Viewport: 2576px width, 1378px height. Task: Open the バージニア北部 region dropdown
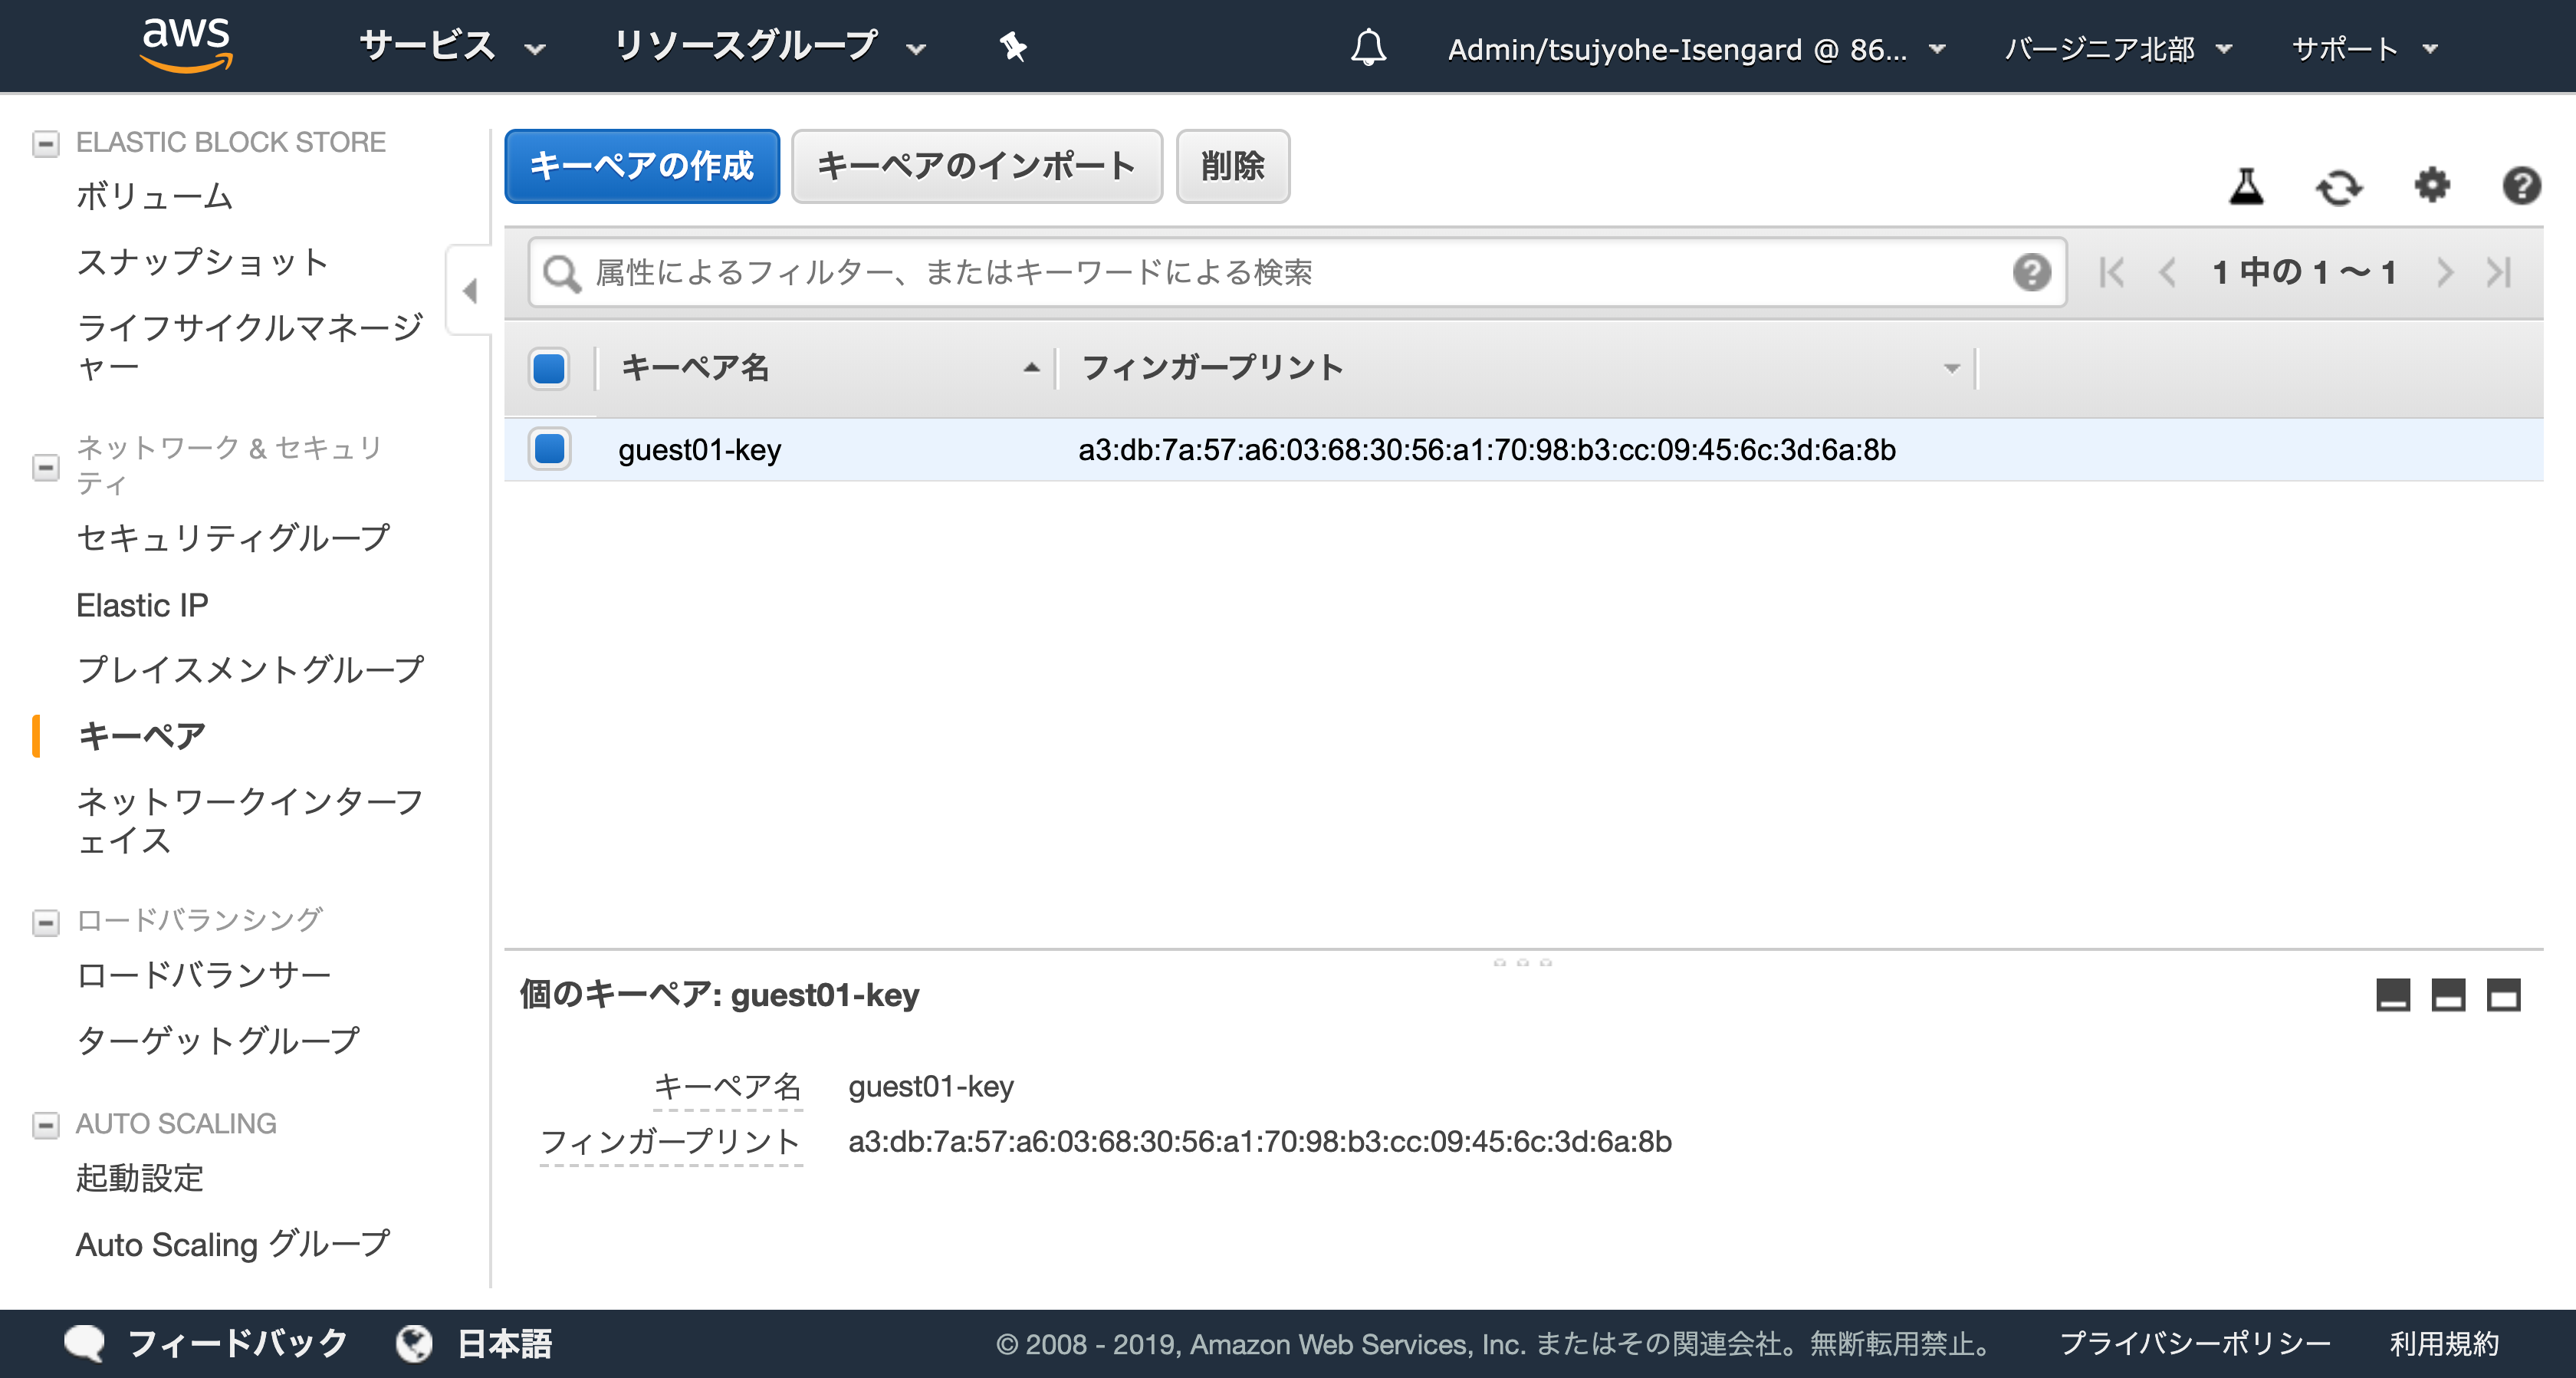[x=2118, y=48]
